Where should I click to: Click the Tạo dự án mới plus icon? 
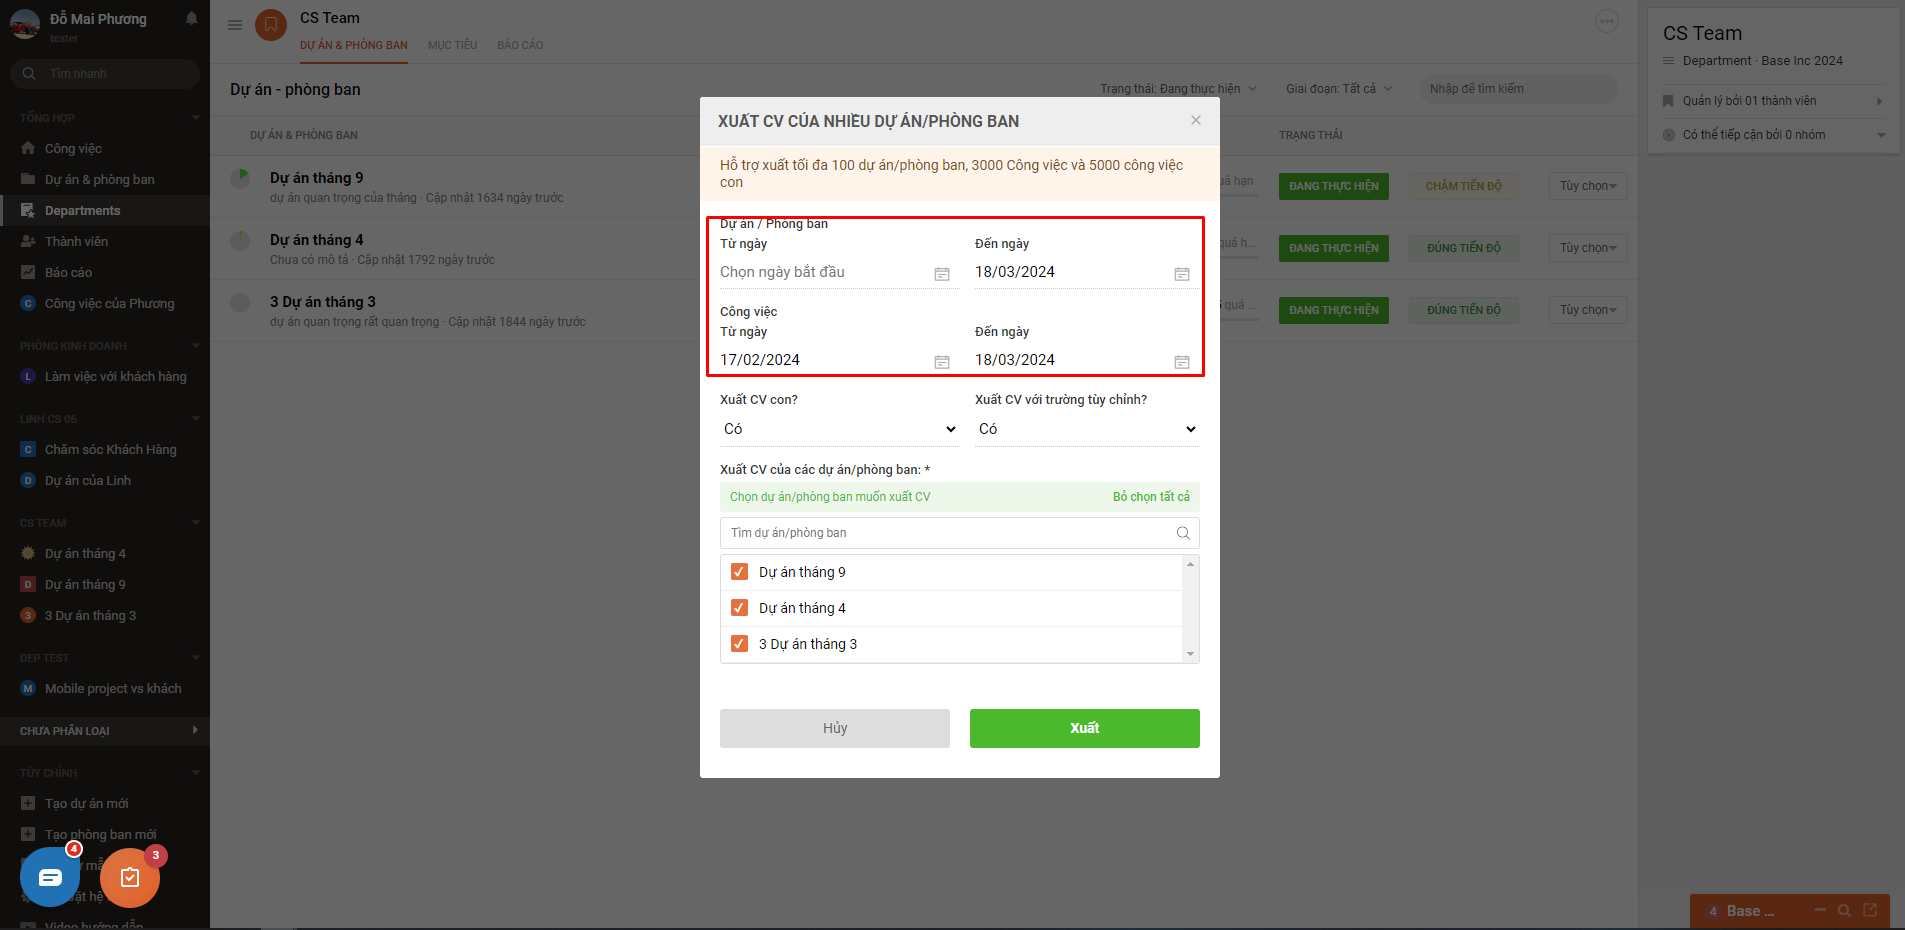pos(28,803)
